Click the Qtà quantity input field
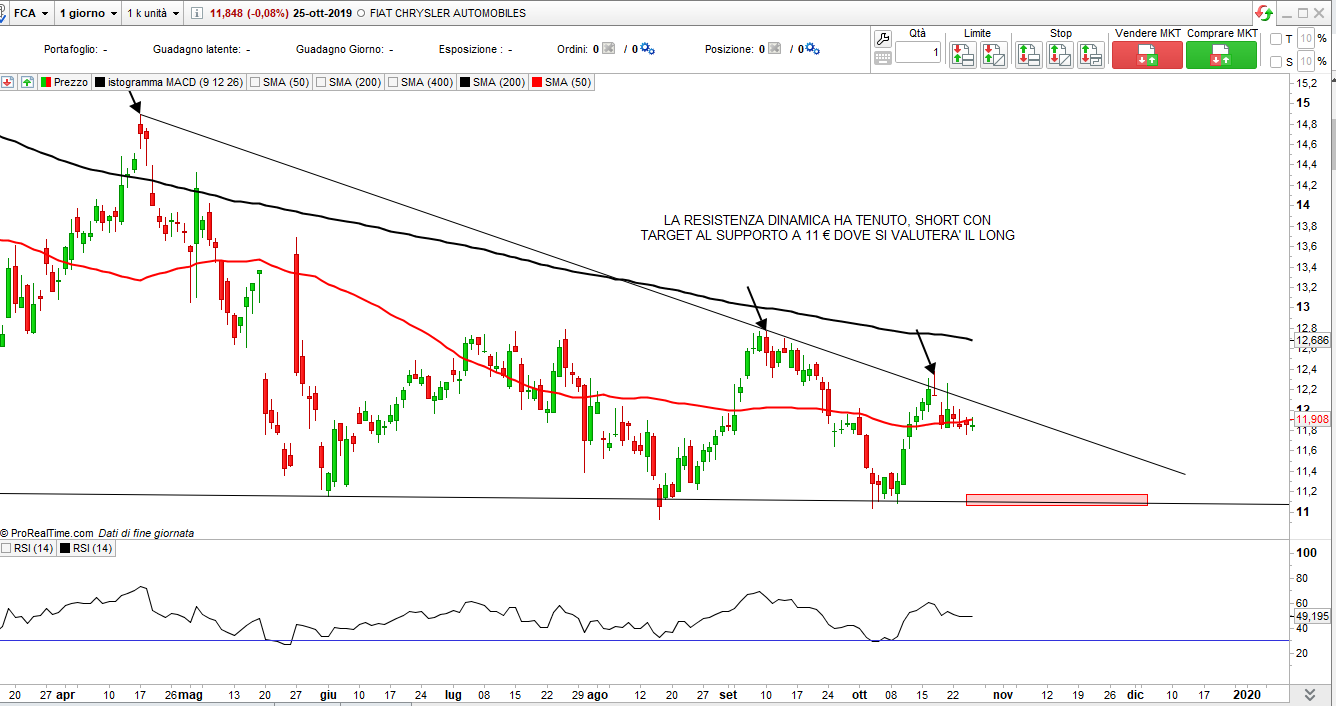This screenshot has height=706, width=1336. click(x=917, y=52)
